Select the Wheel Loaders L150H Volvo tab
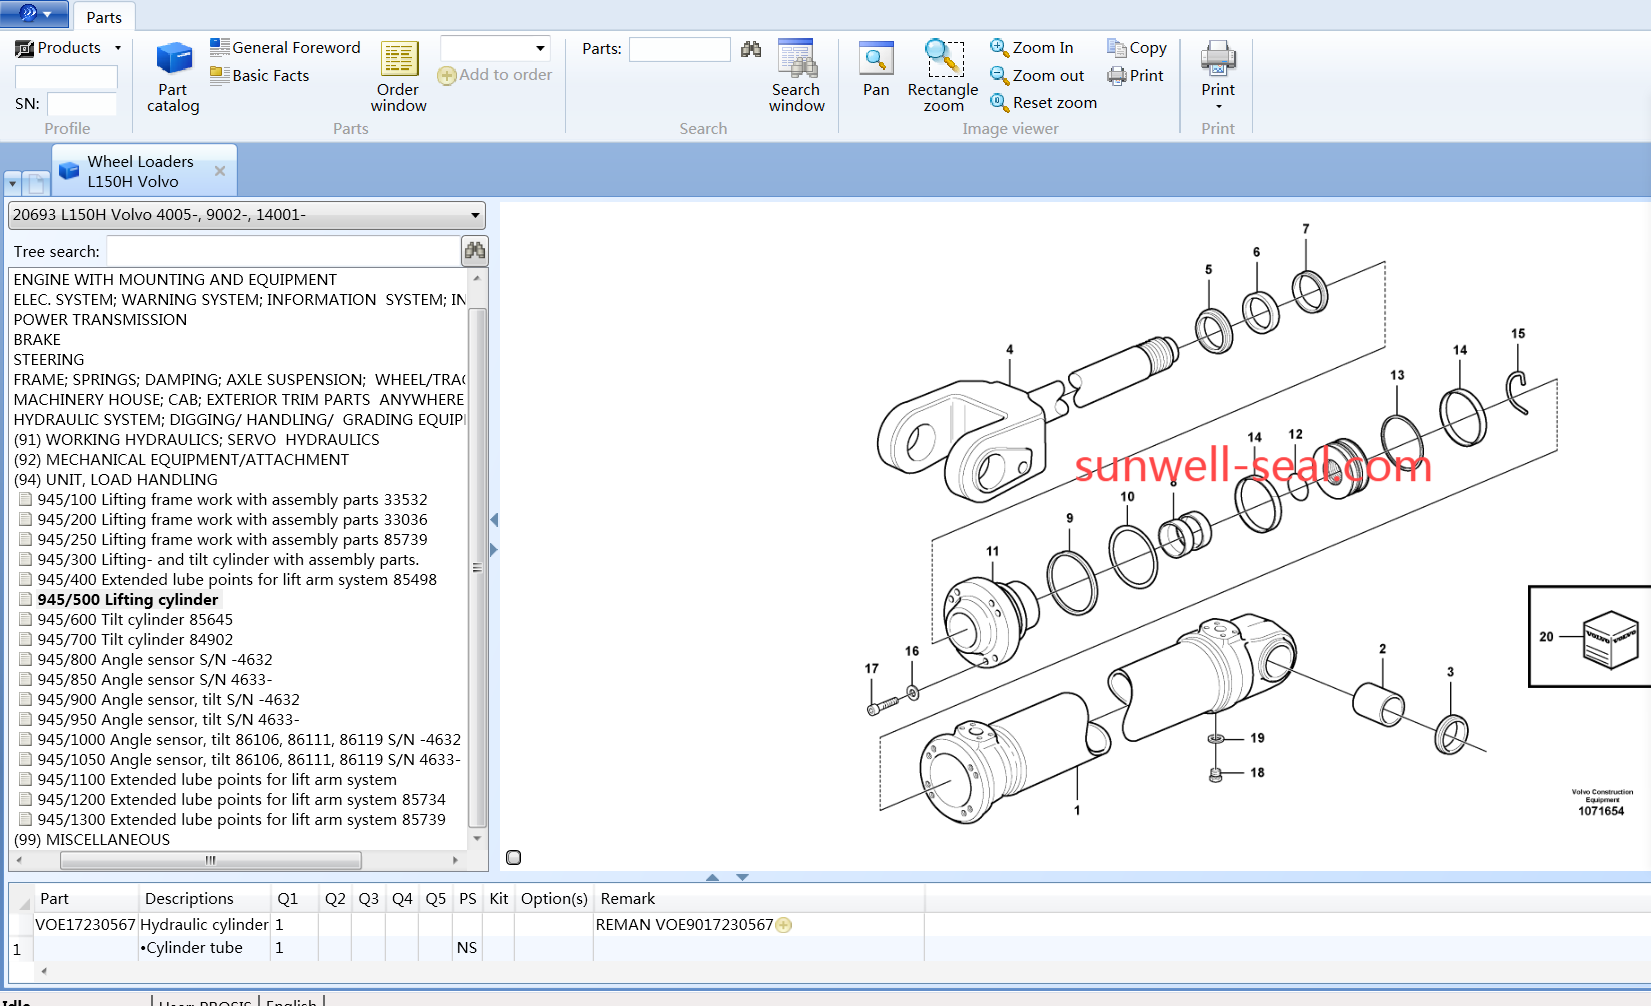 tap(140, 171)
